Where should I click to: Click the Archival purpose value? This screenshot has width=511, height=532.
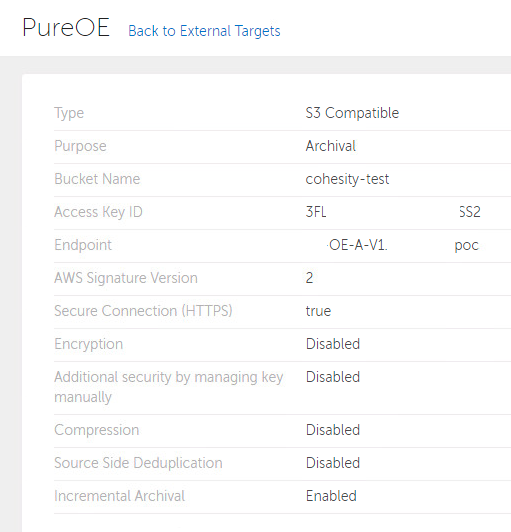point(330,146)
